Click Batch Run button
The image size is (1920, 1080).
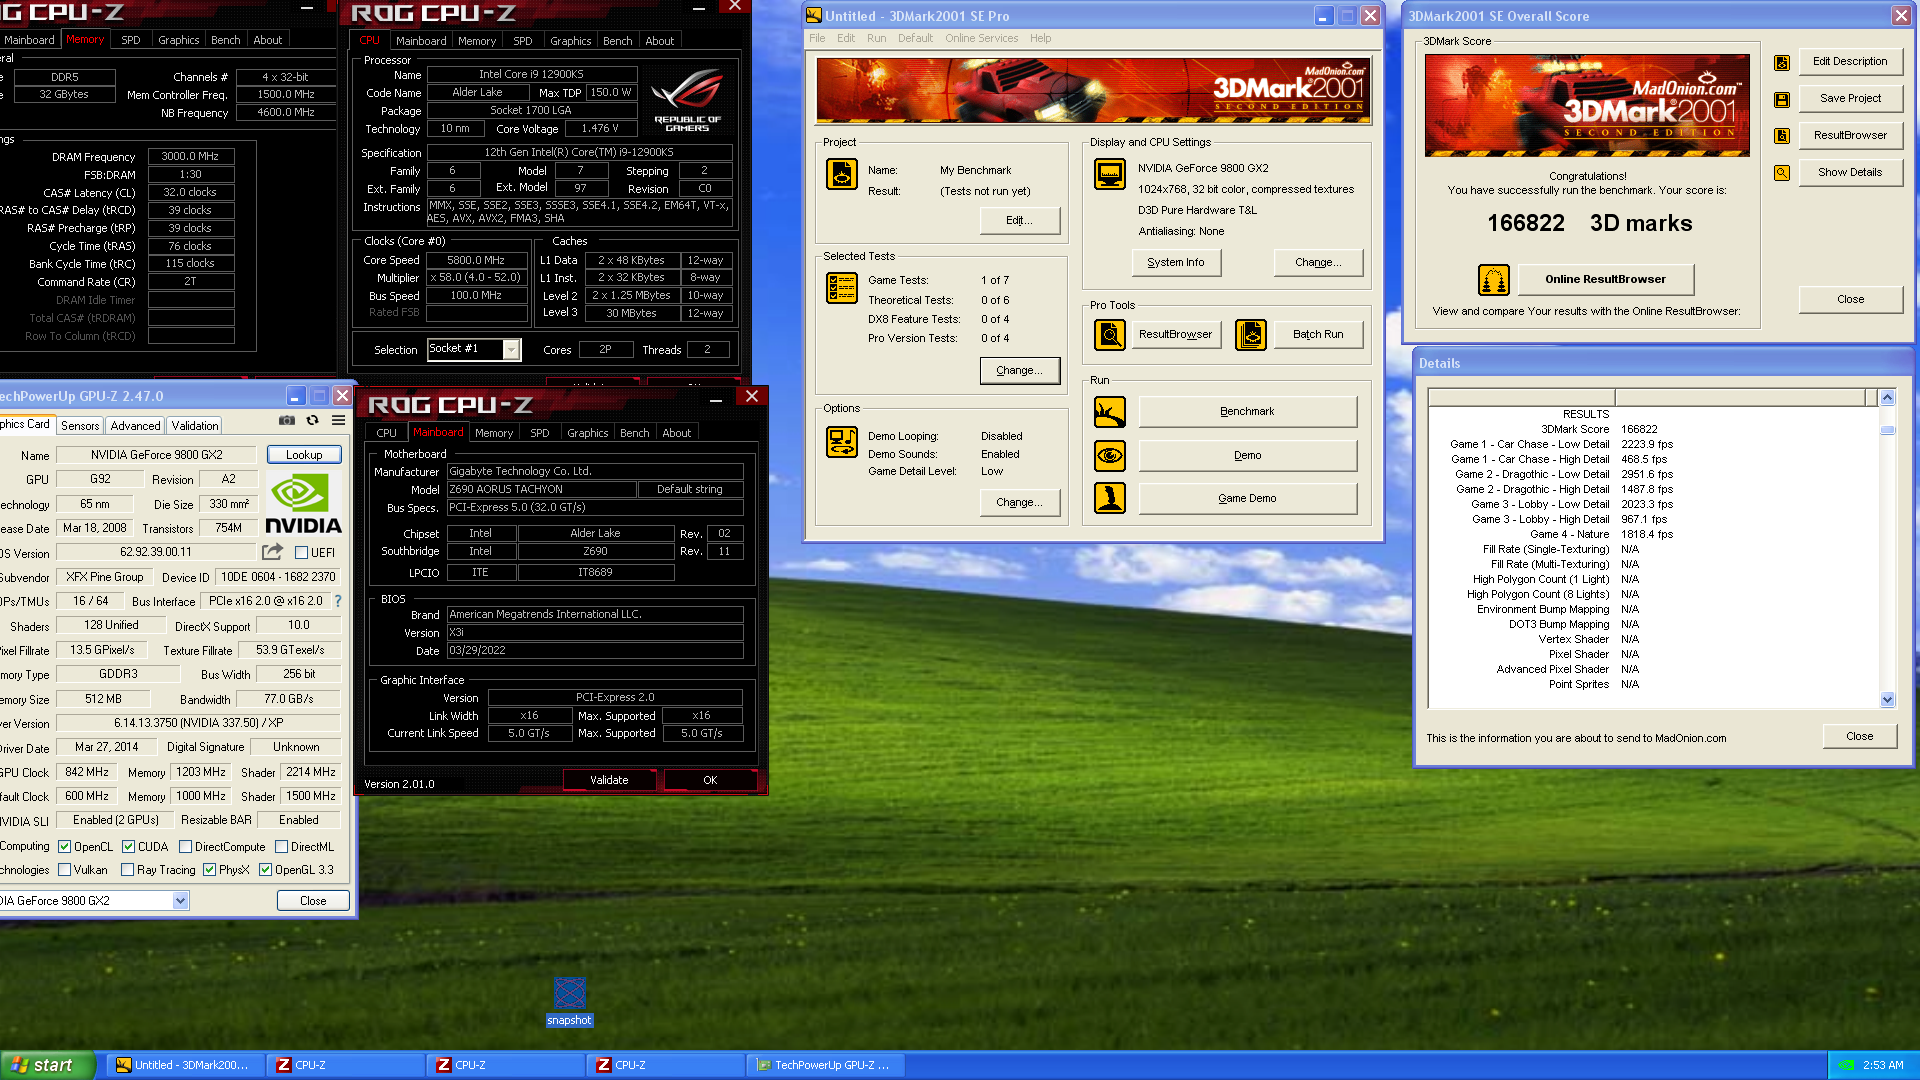[1317, 334]
